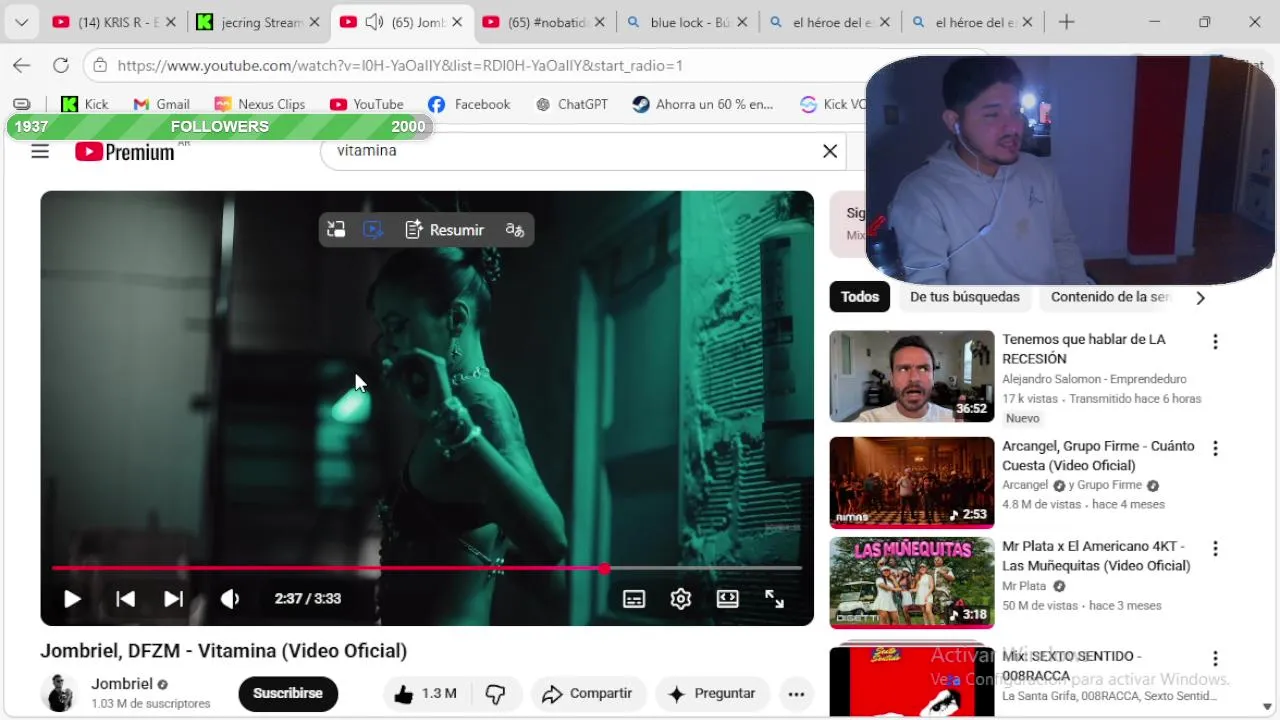
Task: Open Tenemos que hablar de LA RECESIÓN title
Action: [1084, 349]
